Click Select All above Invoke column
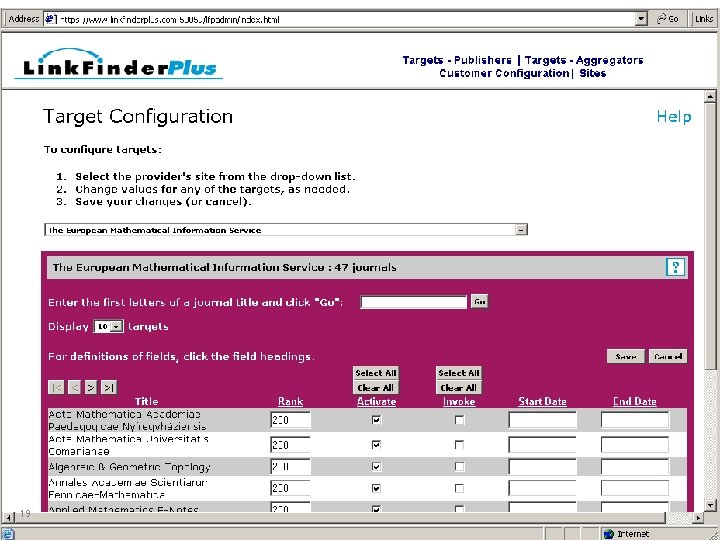 (x=459, y=373)
